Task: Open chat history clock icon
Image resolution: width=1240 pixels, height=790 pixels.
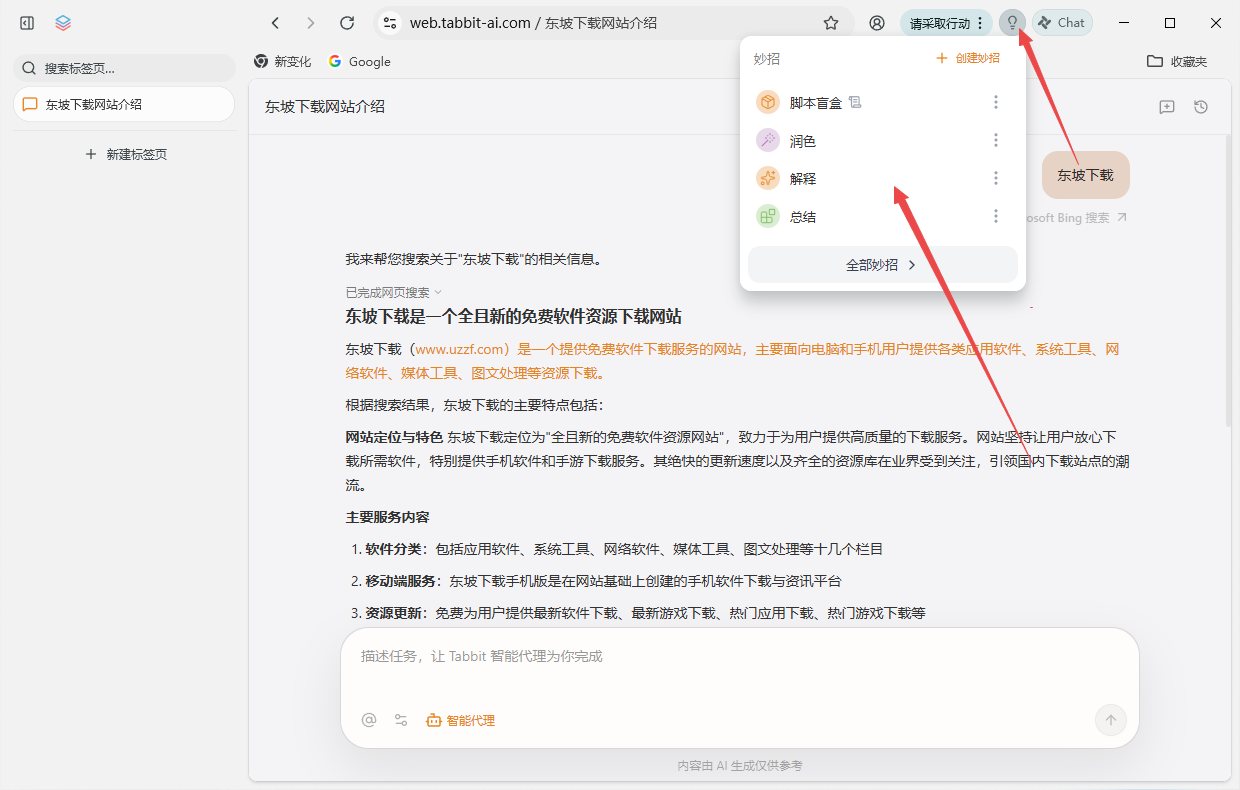Action: 1201,107
